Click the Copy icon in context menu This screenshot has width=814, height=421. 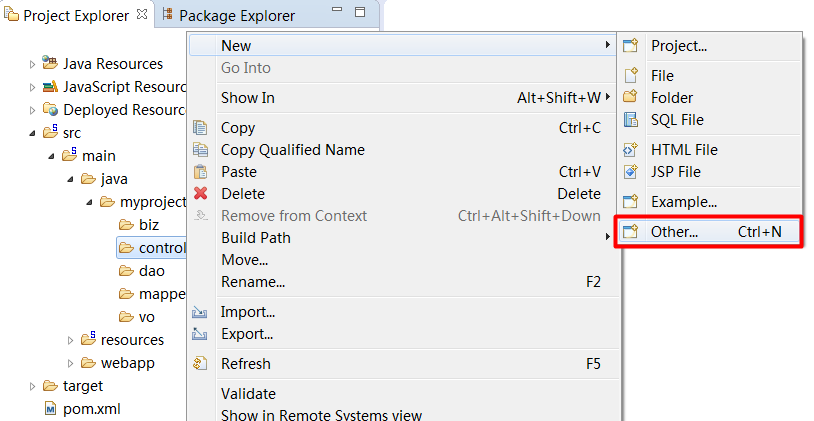[x=200, y=128]
